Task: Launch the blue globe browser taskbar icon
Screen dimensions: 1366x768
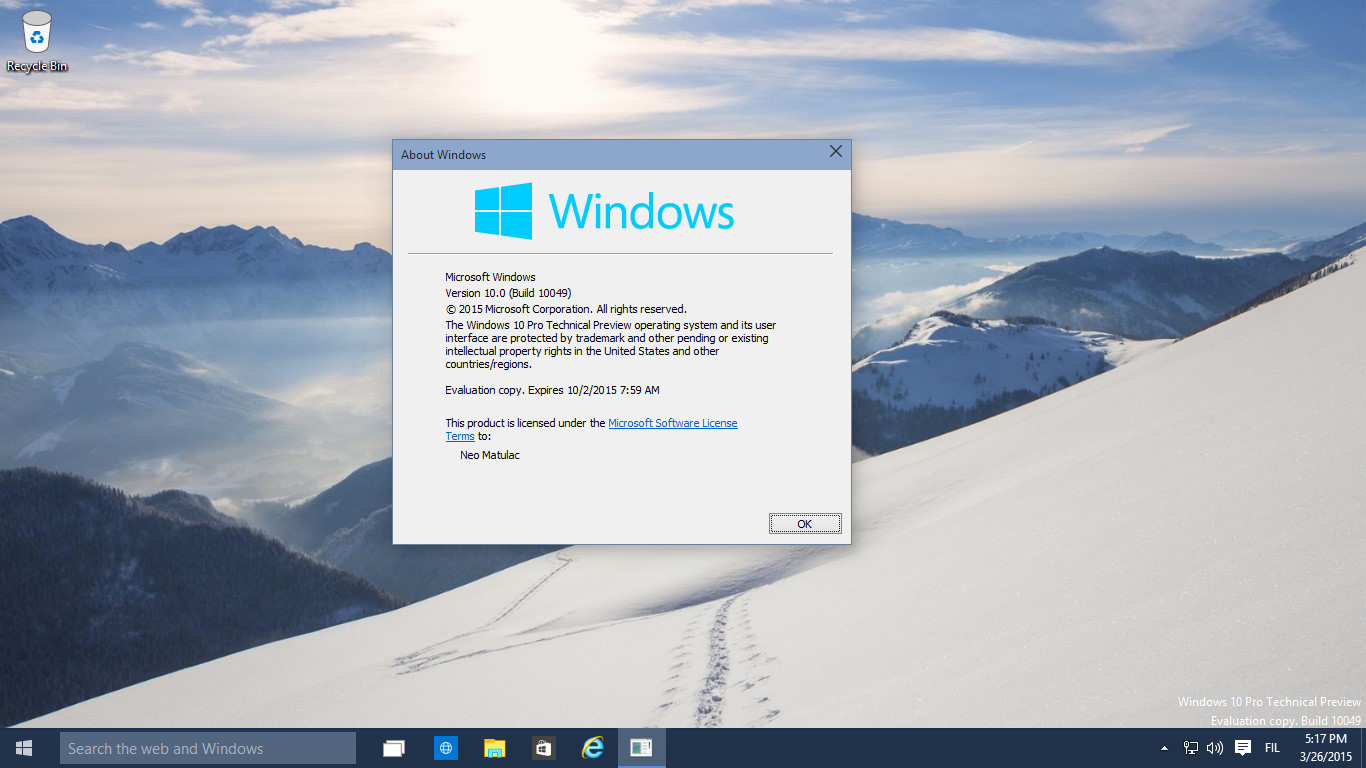Action: 445,748
